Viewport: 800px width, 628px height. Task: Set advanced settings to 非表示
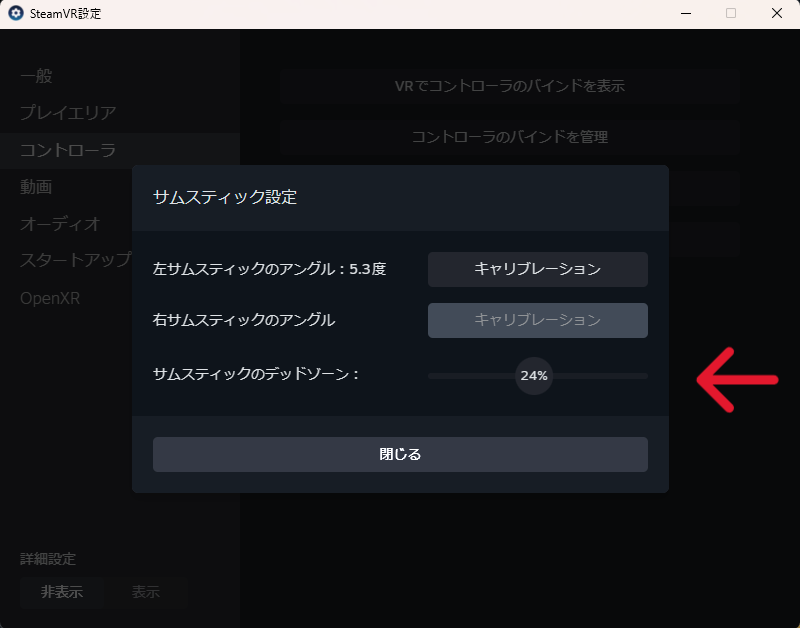coord(62,592)
